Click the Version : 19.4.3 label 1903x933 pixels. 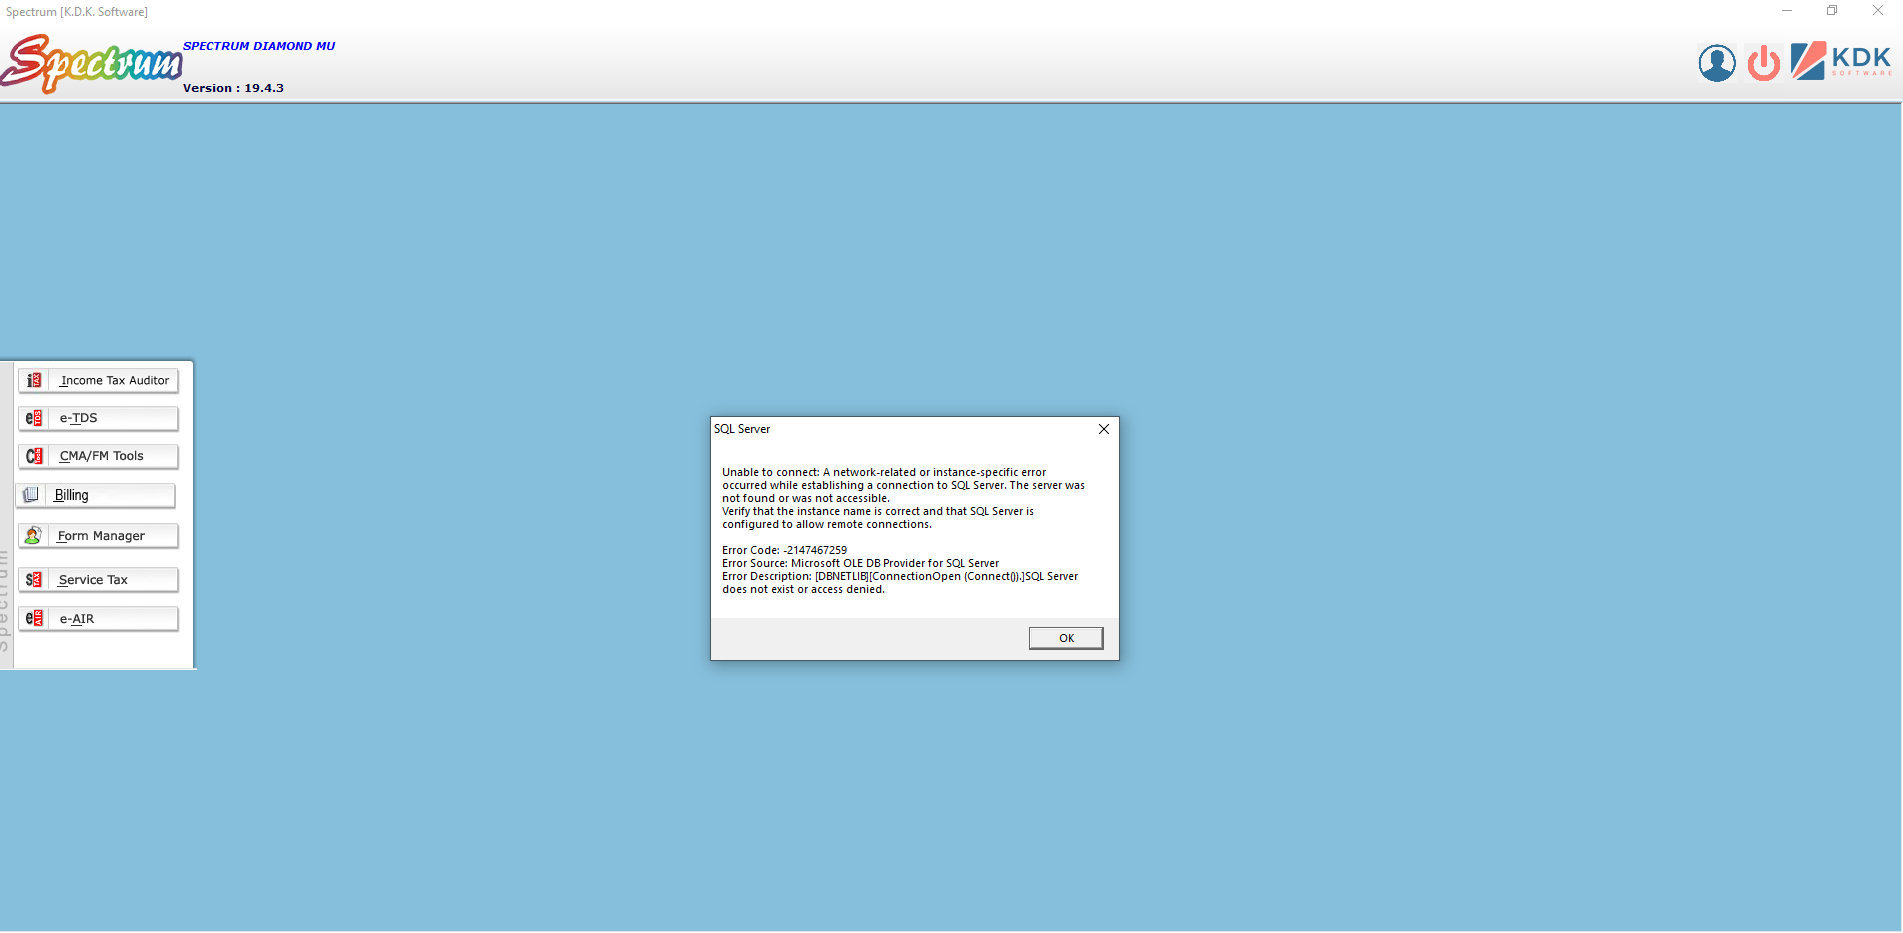pos(233,88)
